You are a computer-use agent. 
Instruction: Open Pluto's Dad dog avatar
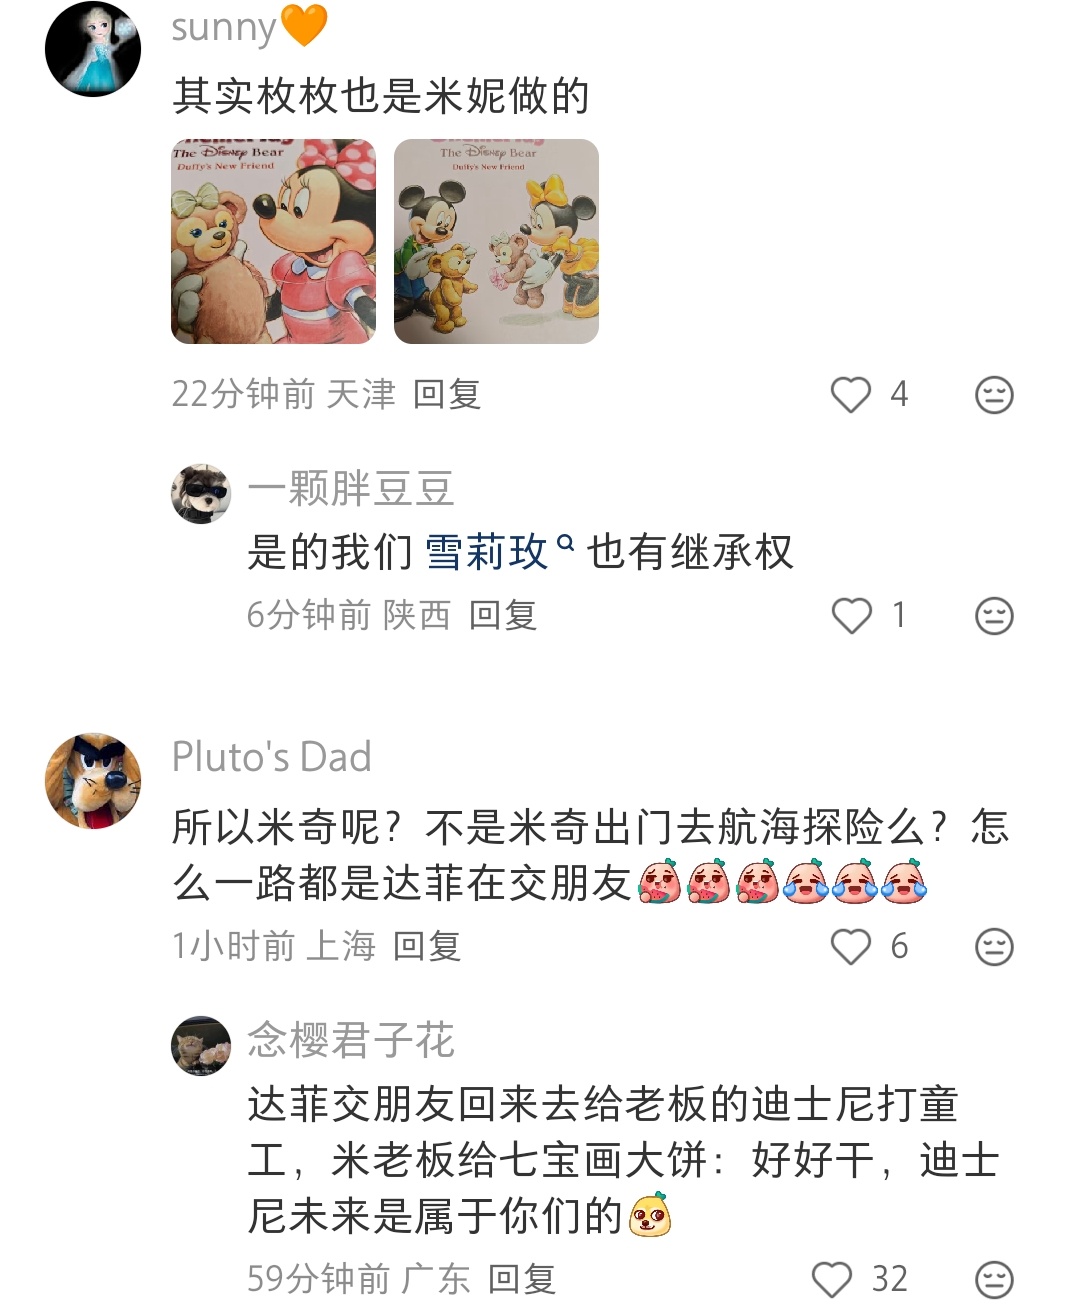93,781
